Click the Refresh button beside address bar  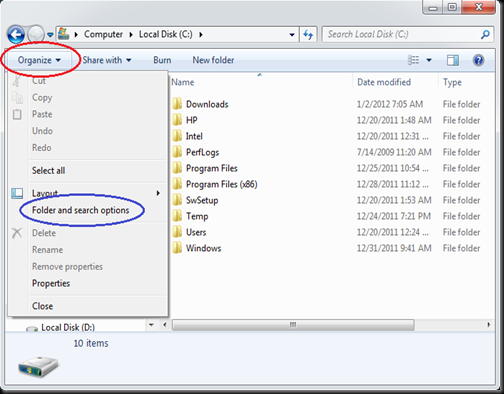[309, 34]
